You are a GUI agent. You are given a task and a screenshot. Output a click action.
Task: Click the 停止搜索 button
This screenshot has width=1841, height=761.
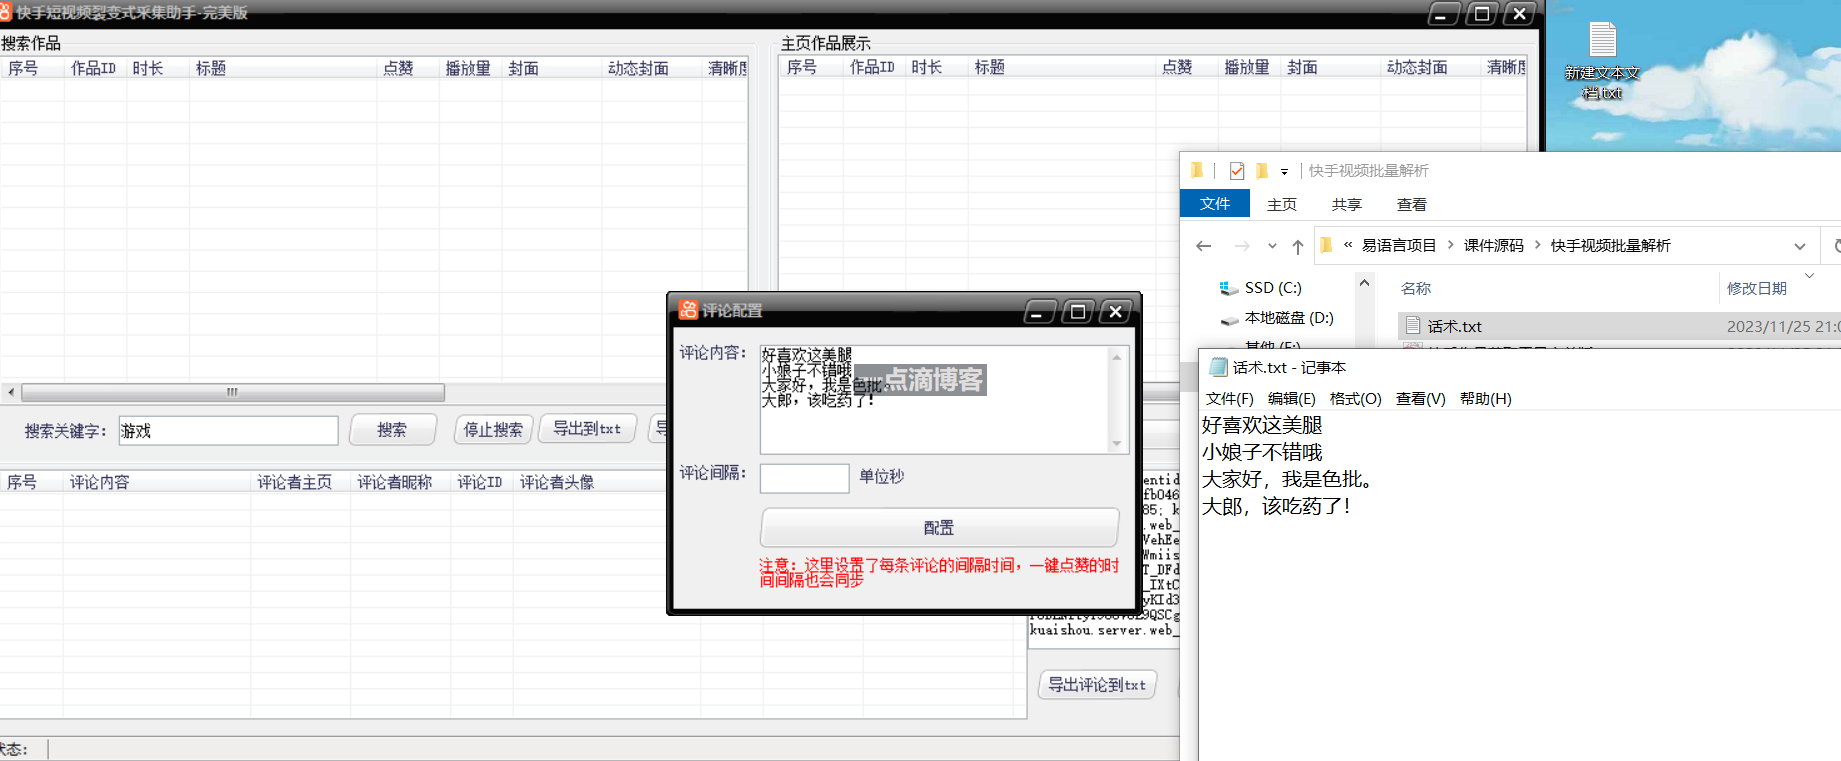[x=493, y=430]
